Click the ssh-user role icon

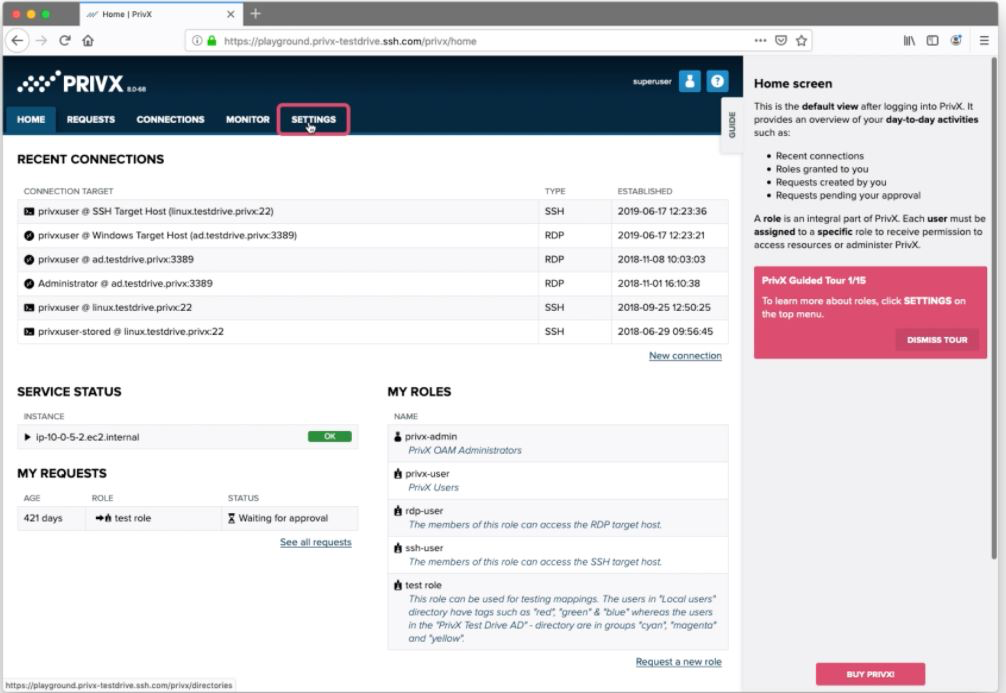coord(398,548)
